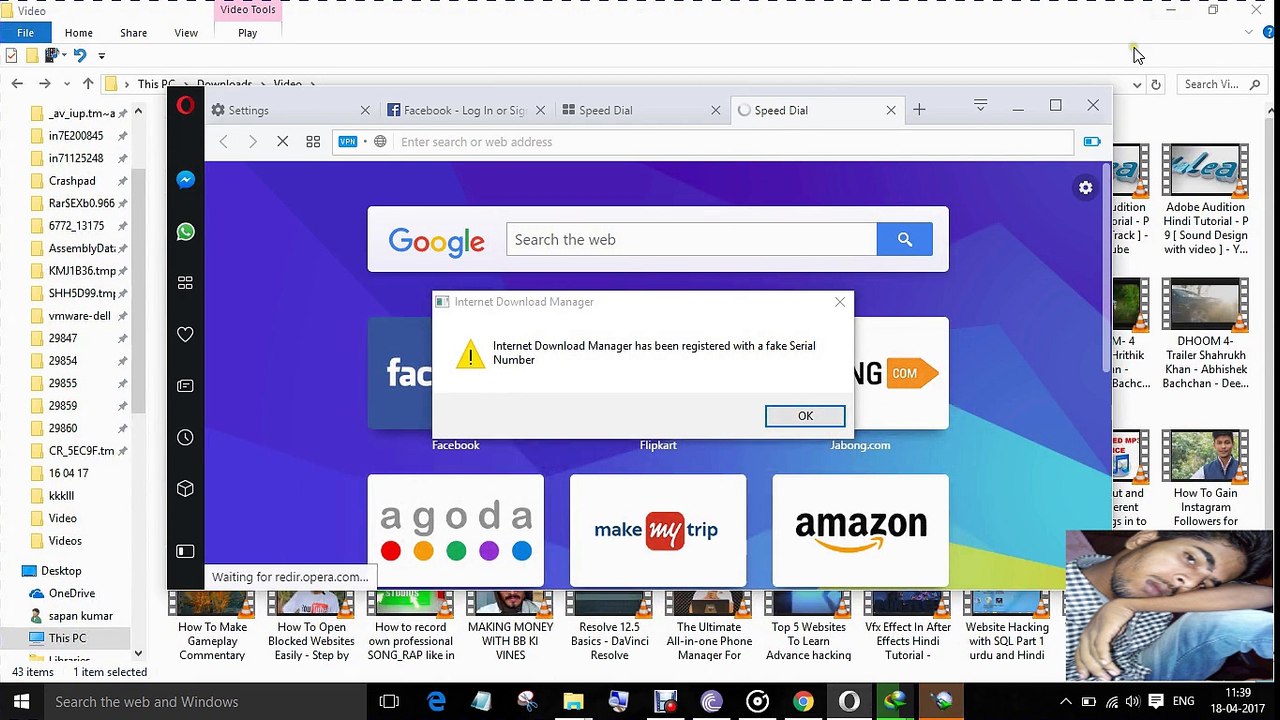Open Bookmarks heart icon in Opera sidebar

(185, 335)
